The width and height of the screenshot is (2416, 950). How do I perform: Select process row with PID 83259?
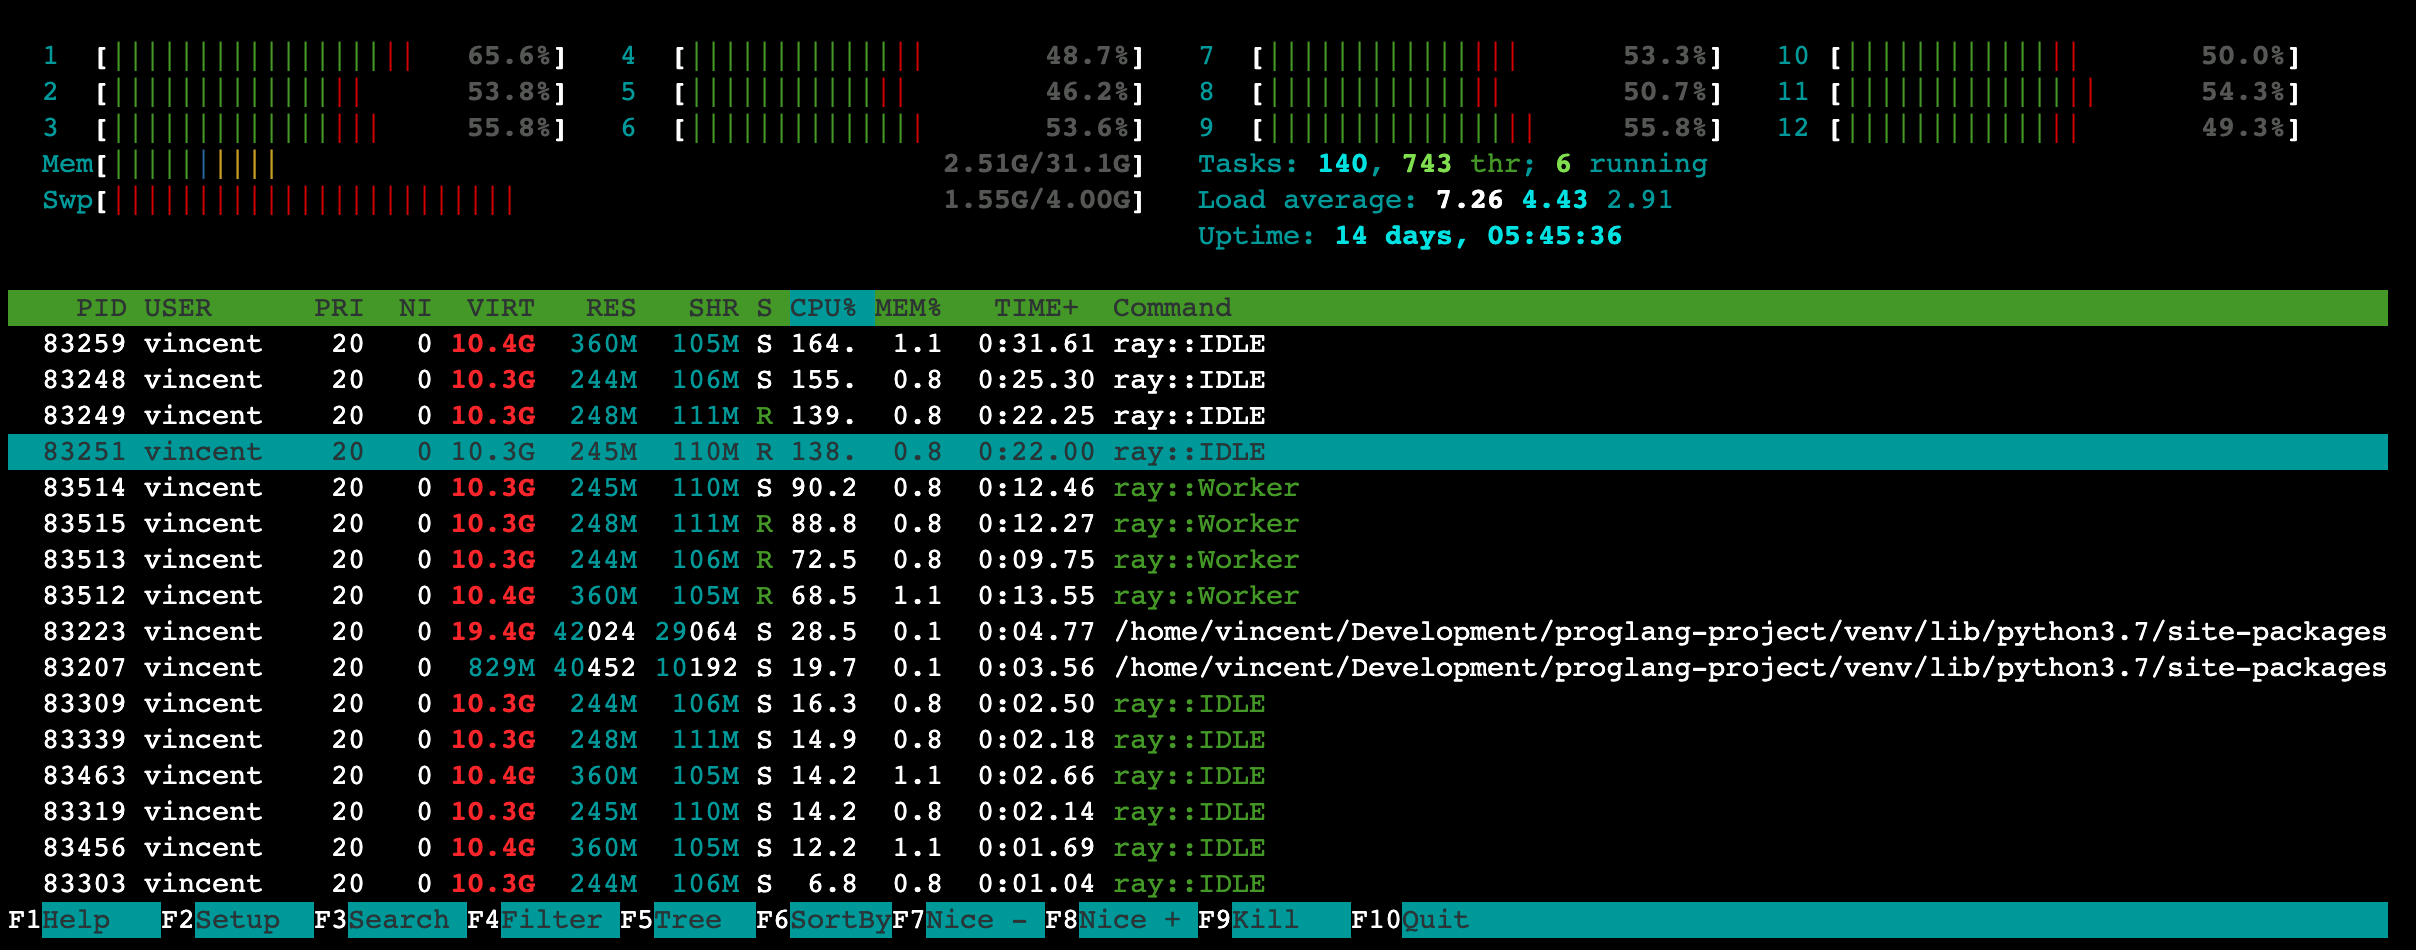pos(1198,344)
